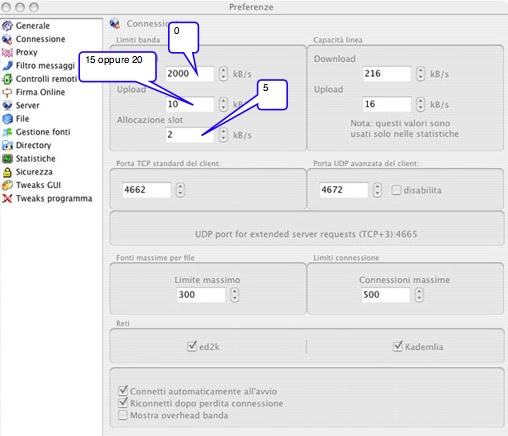Select the Gestione fonti icon
This screenshot has height=436, width=508.
[7, 132]
